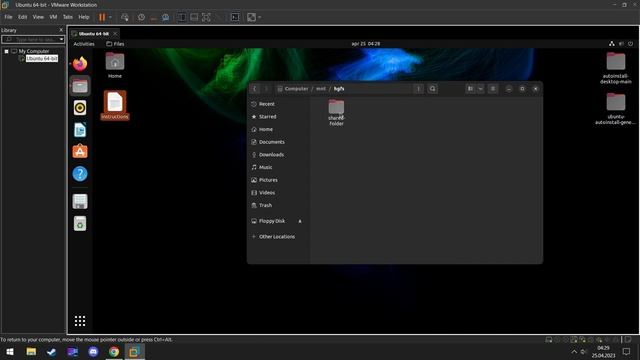
Task: Pause the virtual machine with the orange button
Action: point(102,17)
